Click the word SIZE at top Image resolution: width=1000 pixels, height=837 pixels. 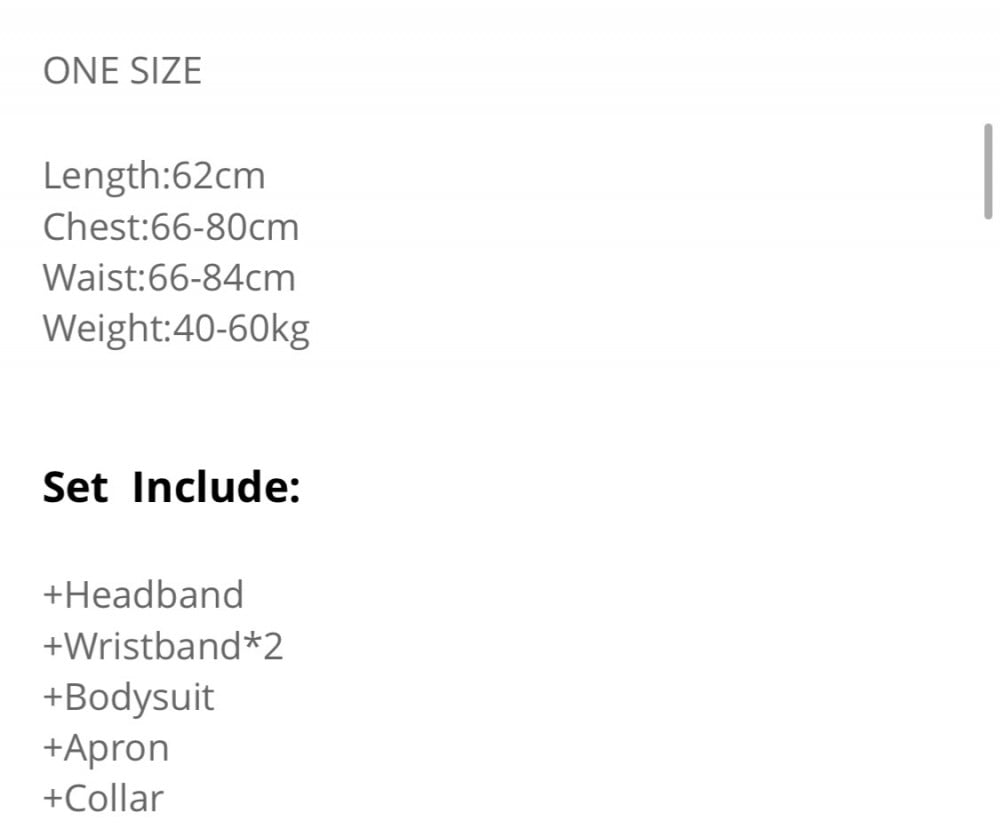tap(166, 71)
